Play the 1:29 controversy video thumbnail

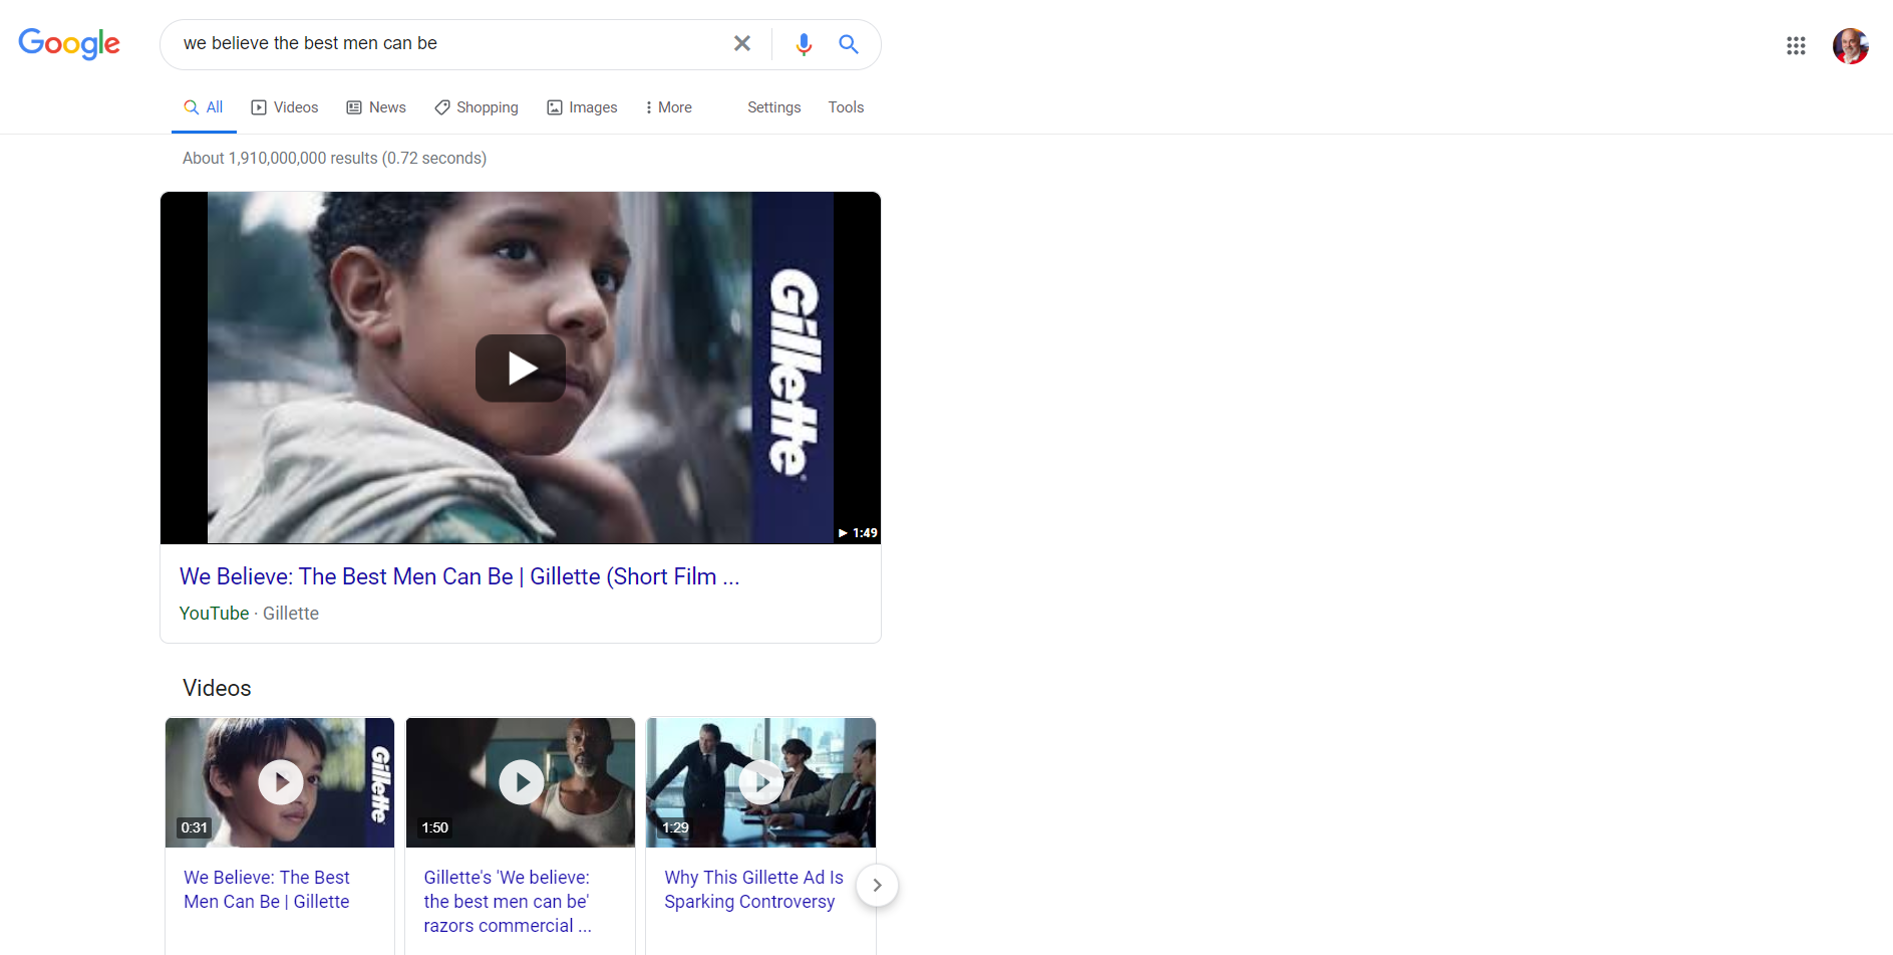click(x=761, y=782)
